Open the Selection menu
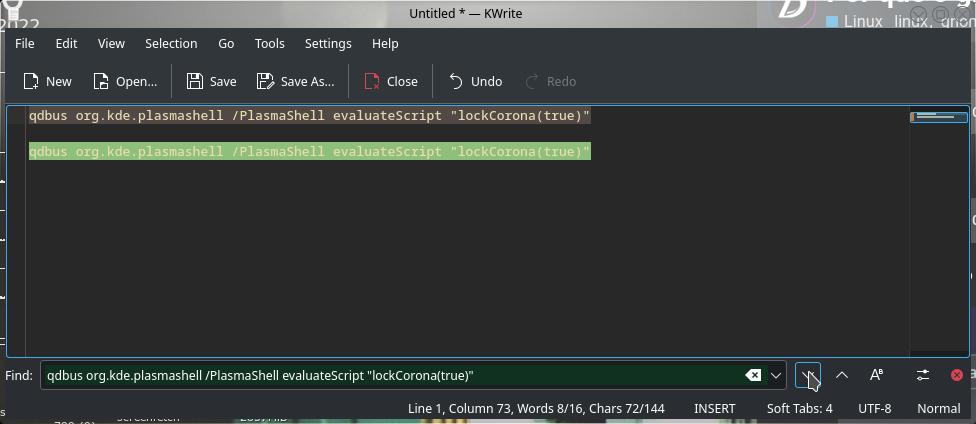The image size is (976, 424). tap(171, 44)
